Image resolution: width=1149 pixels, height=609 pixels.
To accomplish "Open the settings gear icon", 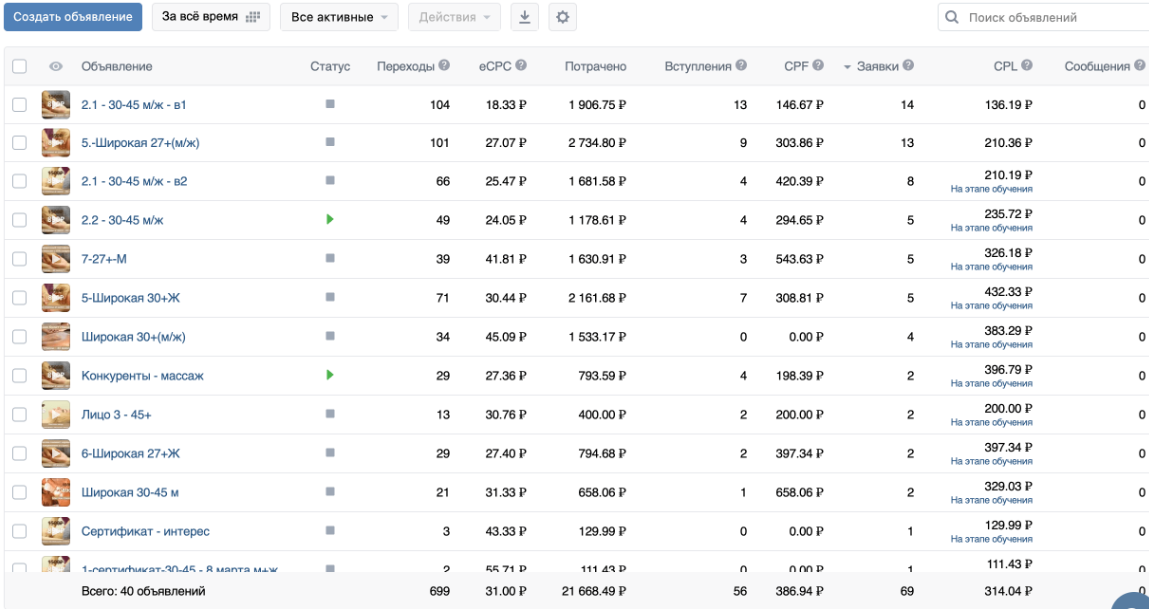I will pos(562,17).
